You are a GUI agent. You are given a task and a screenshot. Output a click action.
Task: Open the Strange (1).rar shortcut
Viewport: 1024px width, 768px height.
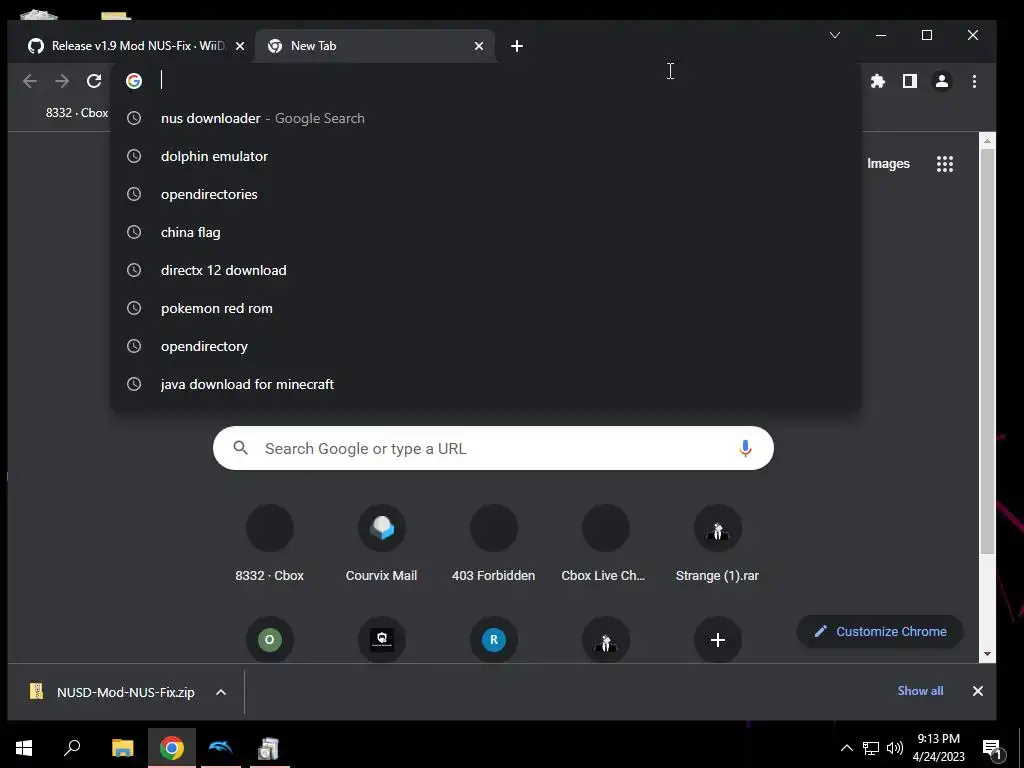coord(717,543)
